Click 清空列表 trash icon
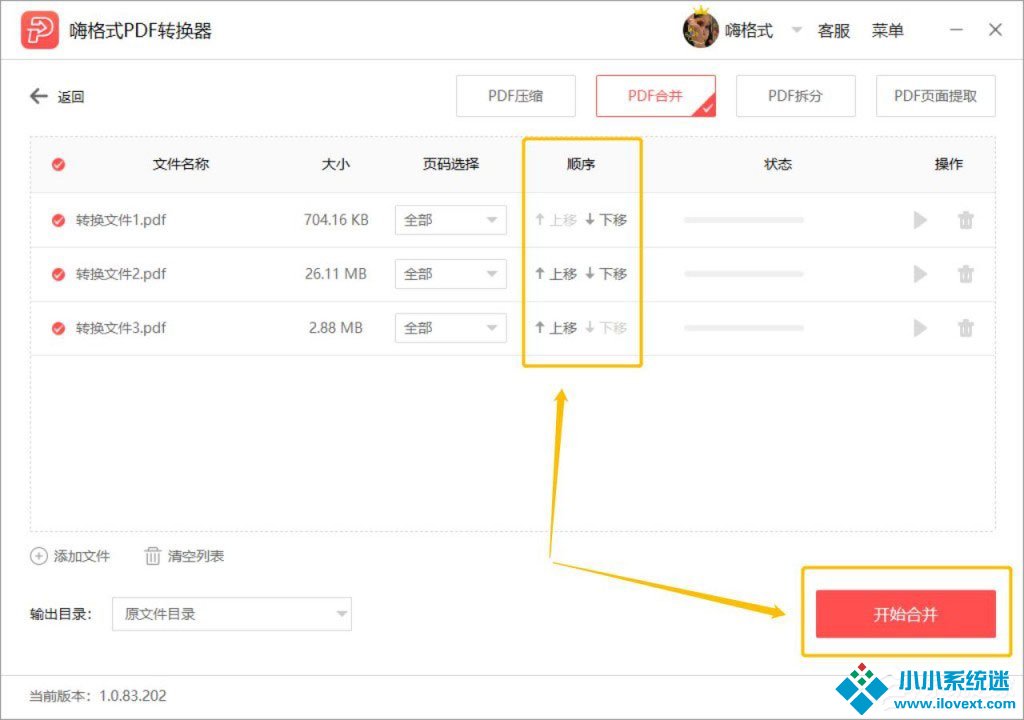The width and height of the screenshot is (1024, 720). 153,556
